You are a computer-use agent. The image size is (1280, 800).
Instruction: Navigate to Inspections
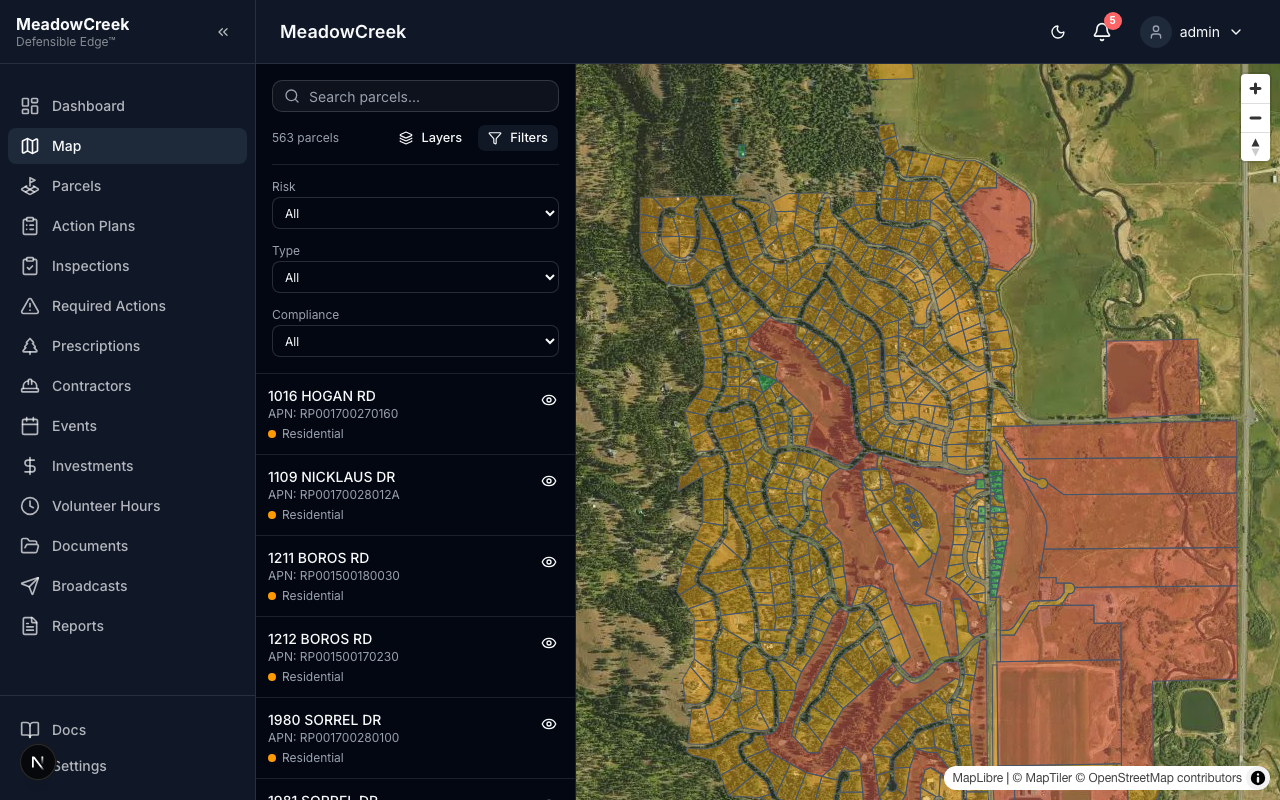[127, 266]
